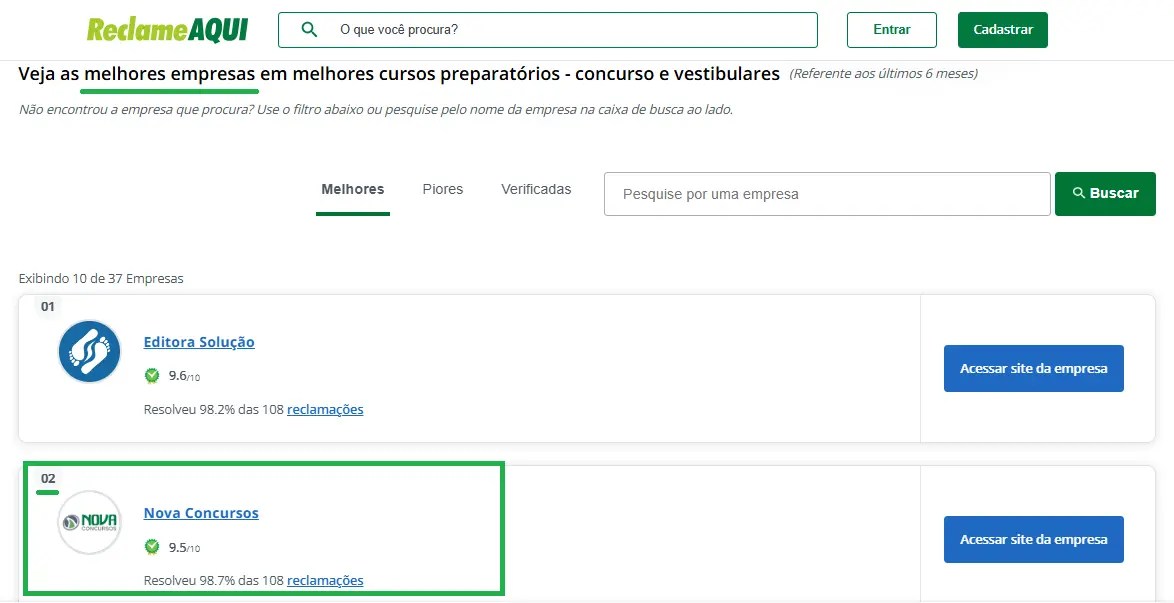Open the Cadastrar sign-up button
The image size is (1174, 603).
coord(1002,30)
